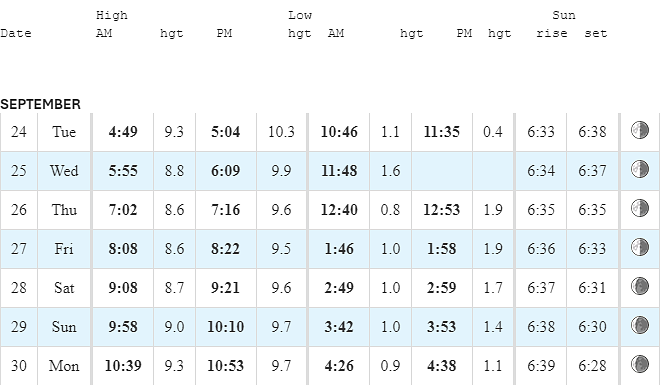Viewport: 661px width, 385px height.
Task: Click the moon phase icon for Wednesday 25
Action: (640, 169)
